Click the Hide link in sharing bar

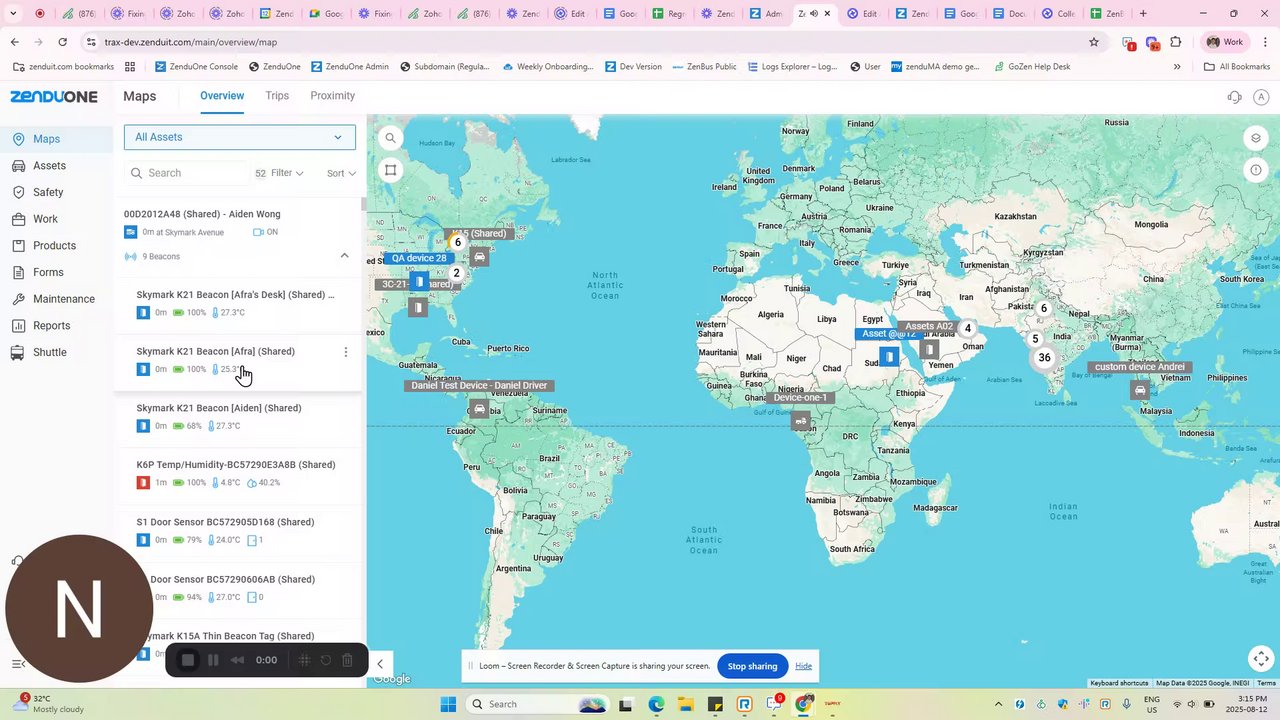pyautogui.click(x=803, y=666)
